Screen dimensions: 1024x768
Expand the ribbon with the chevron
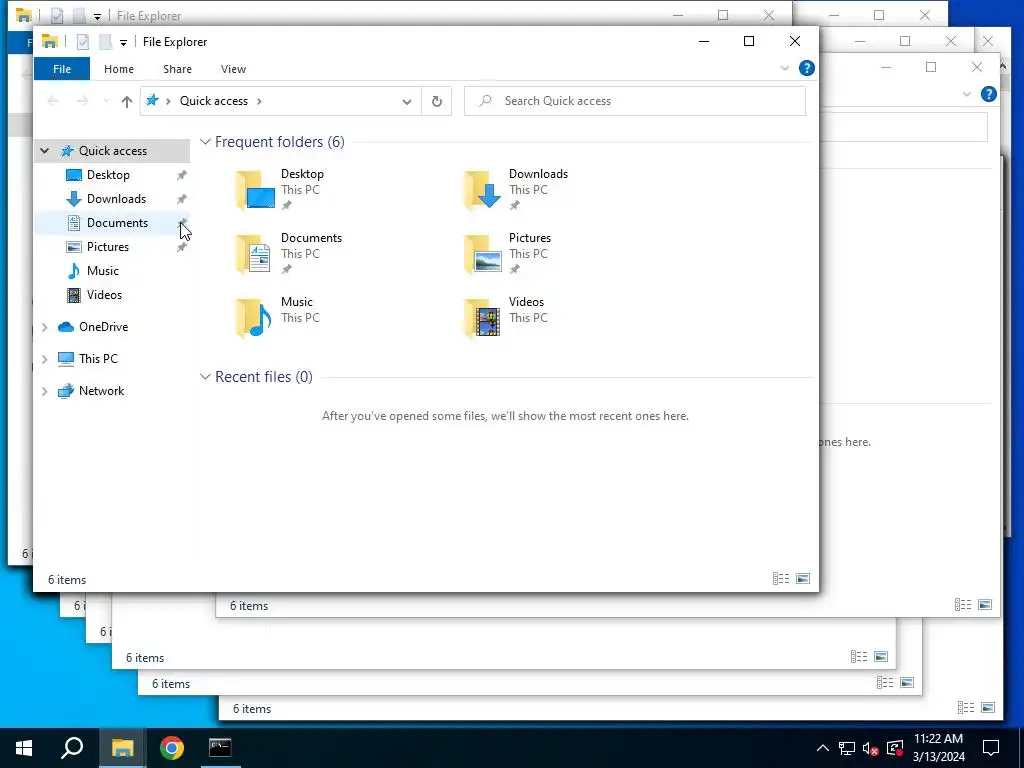point(784,68)
